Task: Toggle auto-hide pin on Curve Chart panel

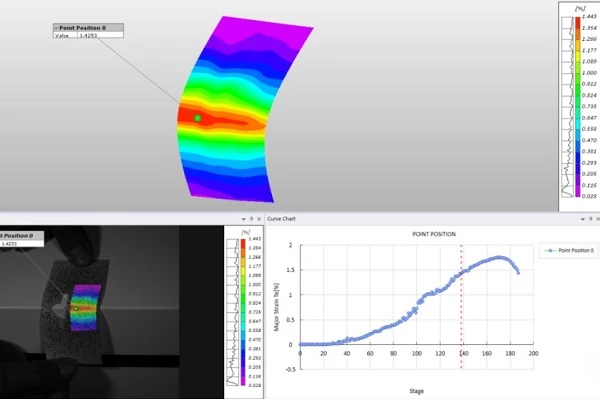Action: 590,219
